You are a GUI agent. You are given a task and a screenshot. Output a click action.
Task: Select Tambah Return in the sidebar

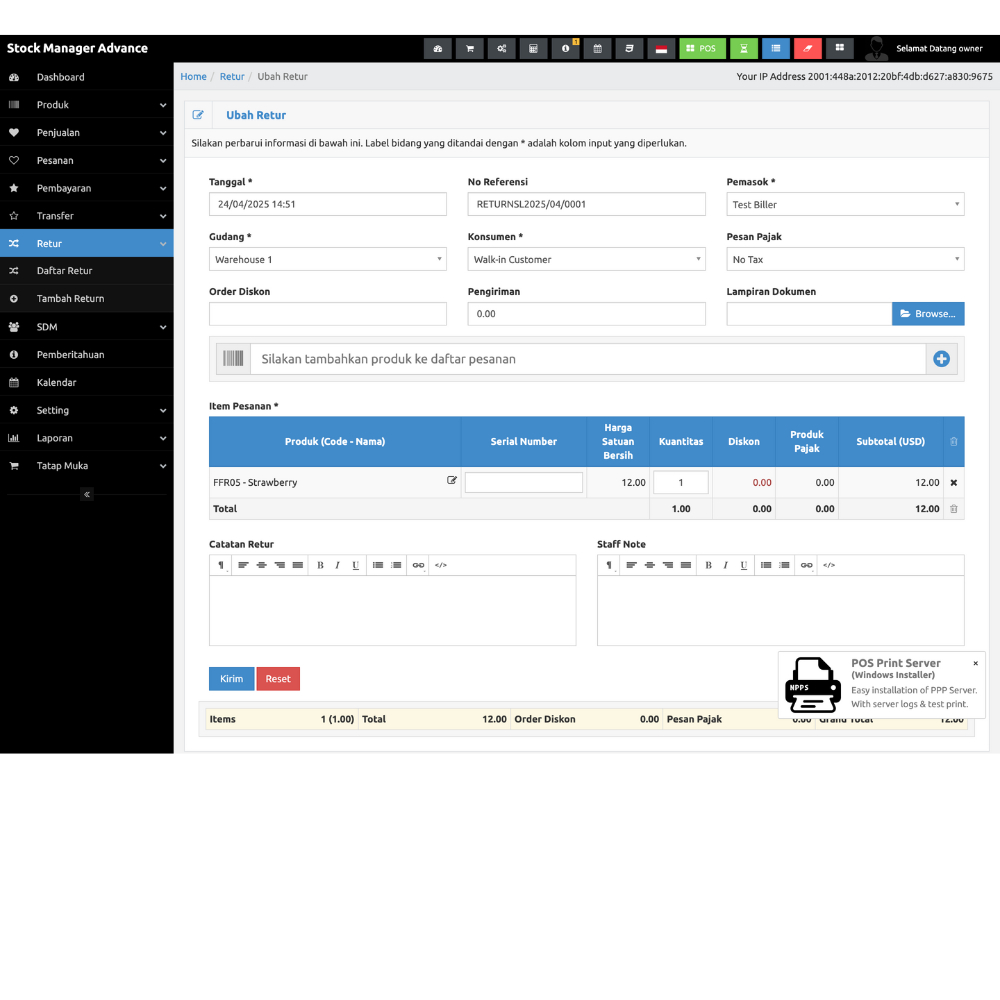click(x=70, y=298)
